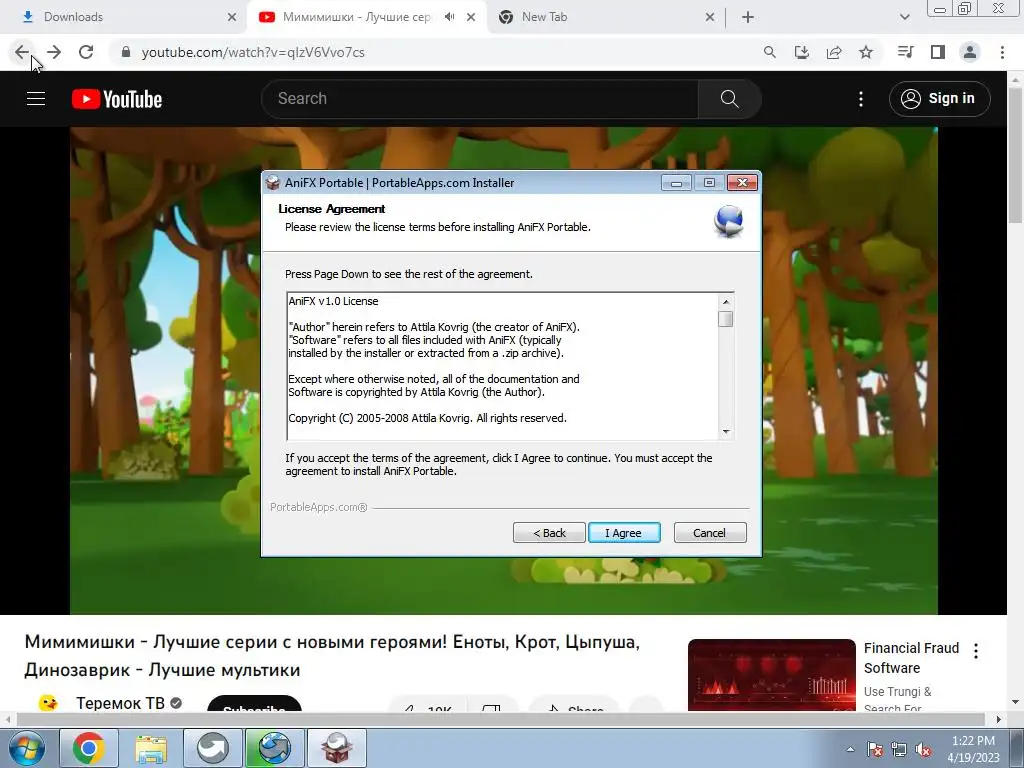
Task: Open Теремок ТВ channel name
Action: point(120,703)
